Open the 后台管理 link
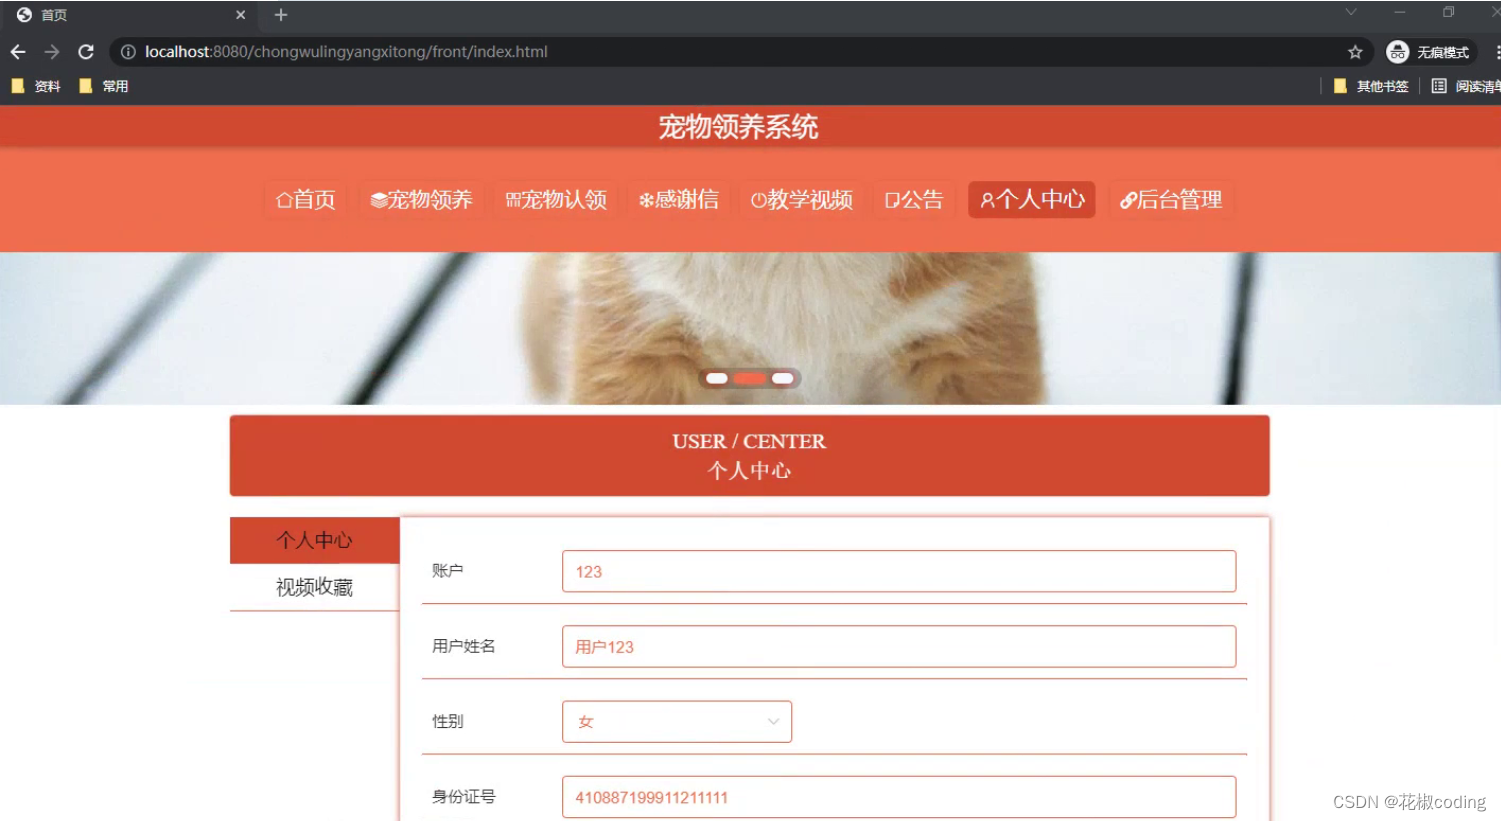 pyautogui.click(x=1171, y=199)
